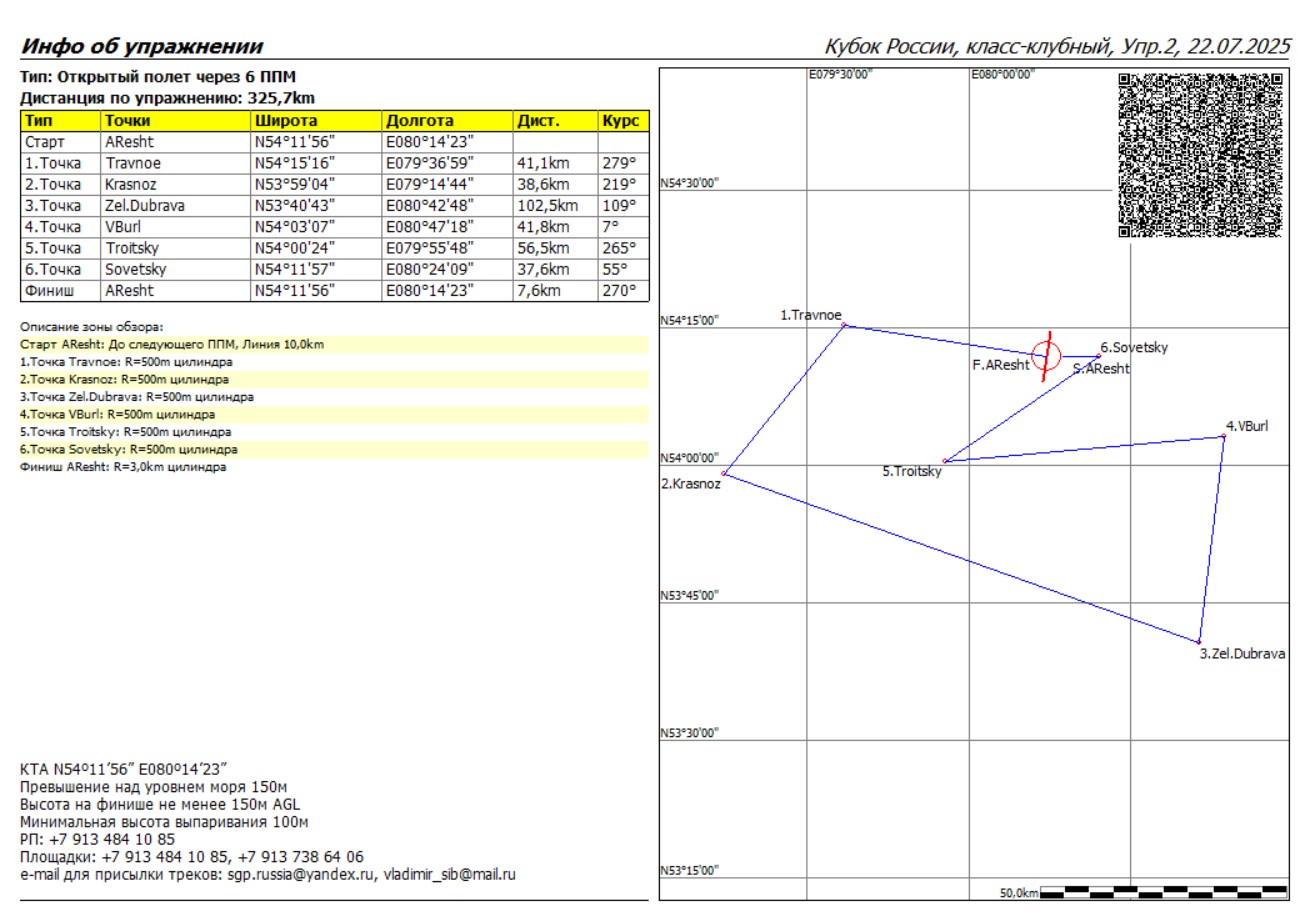Select the 1.Travnoe waypoint marker on map
Image resolution: width=1297 pixels, height=915 pixels.
click(844, 325)
